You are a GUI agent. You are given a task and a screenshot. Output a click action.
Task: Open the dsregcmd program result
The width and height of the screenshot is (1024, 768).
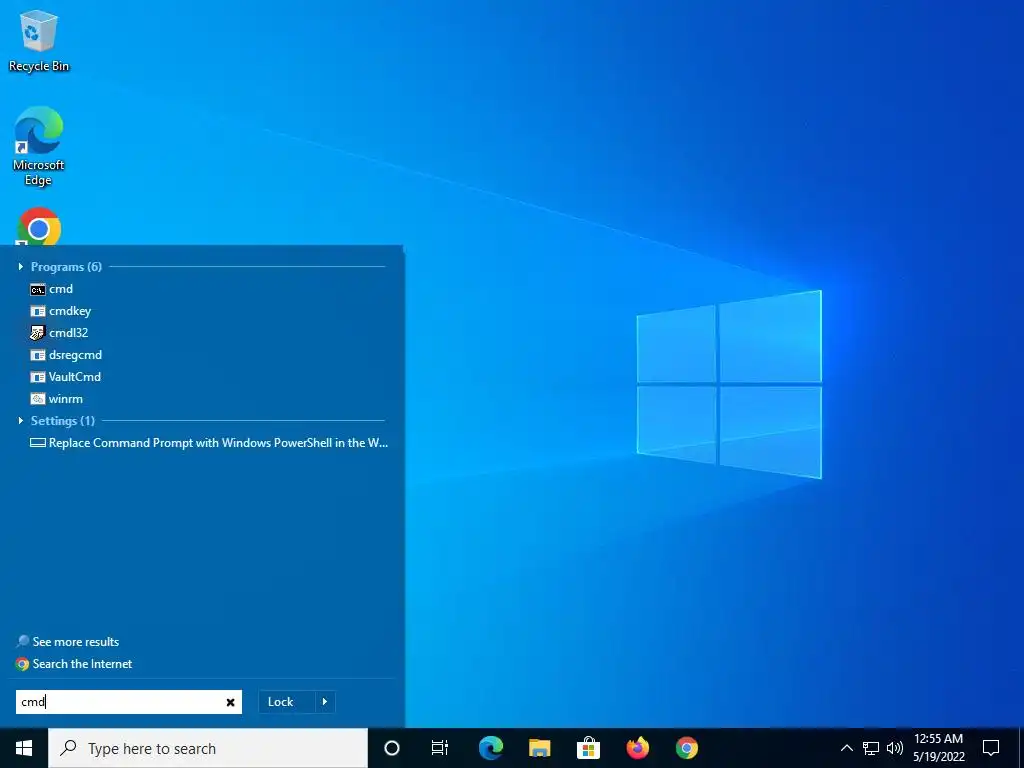coord(65,355)
